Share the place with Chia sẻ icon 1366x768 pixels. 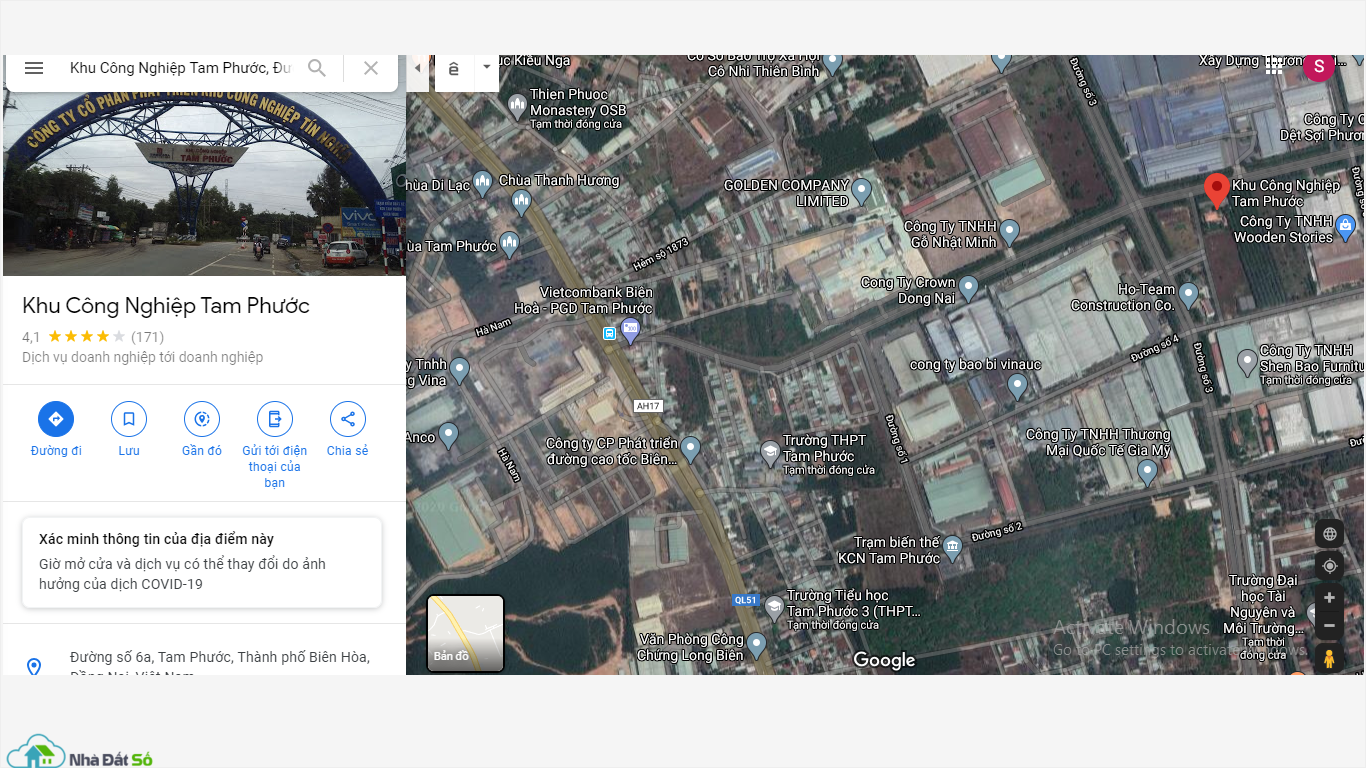point(348,419)
